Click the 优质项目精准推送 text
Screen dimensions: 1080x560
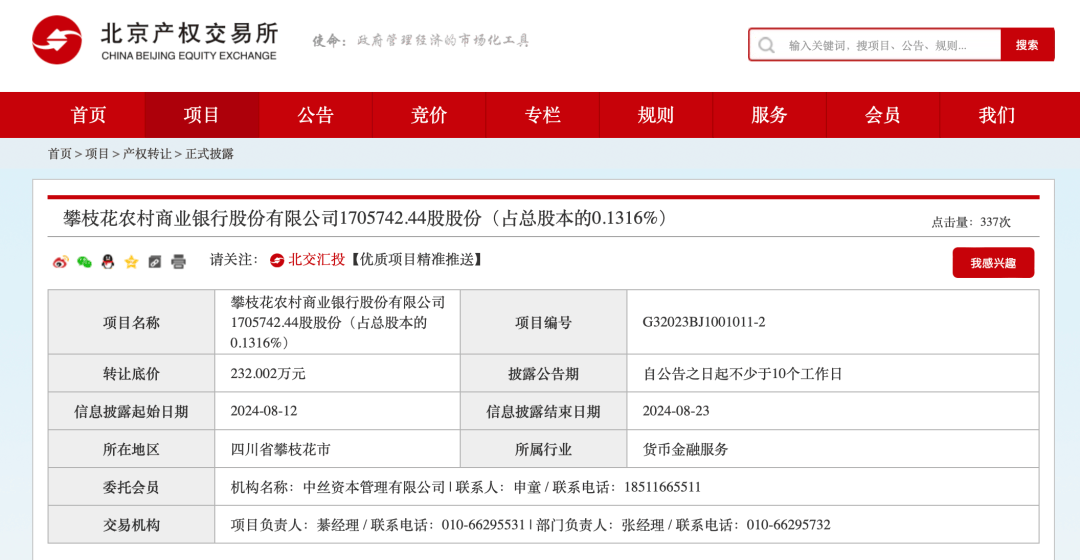coord(417,260)
